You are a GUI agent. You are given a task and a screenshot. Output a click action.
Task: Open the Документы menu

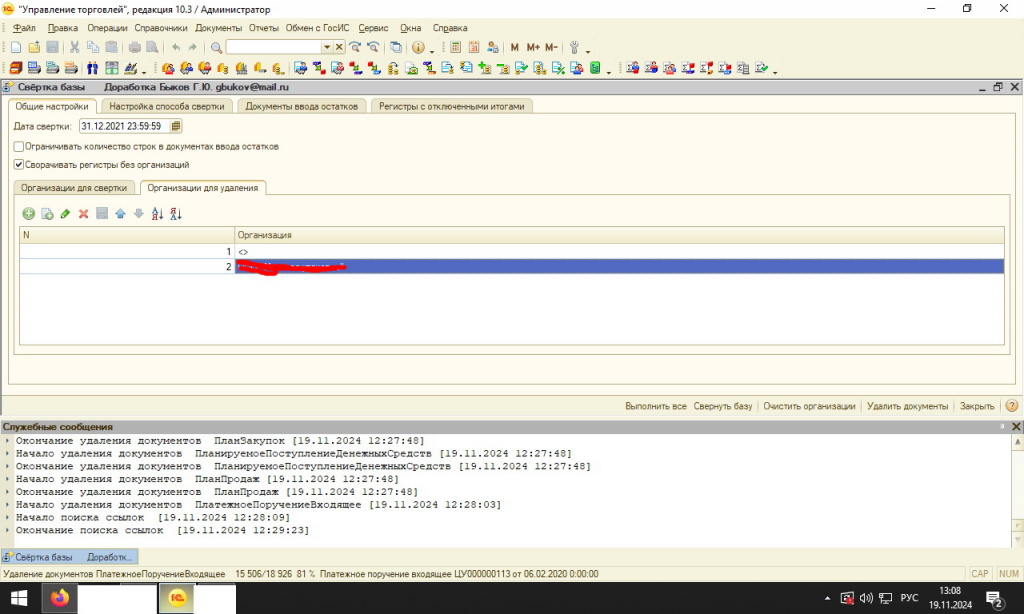pos(218,28)
